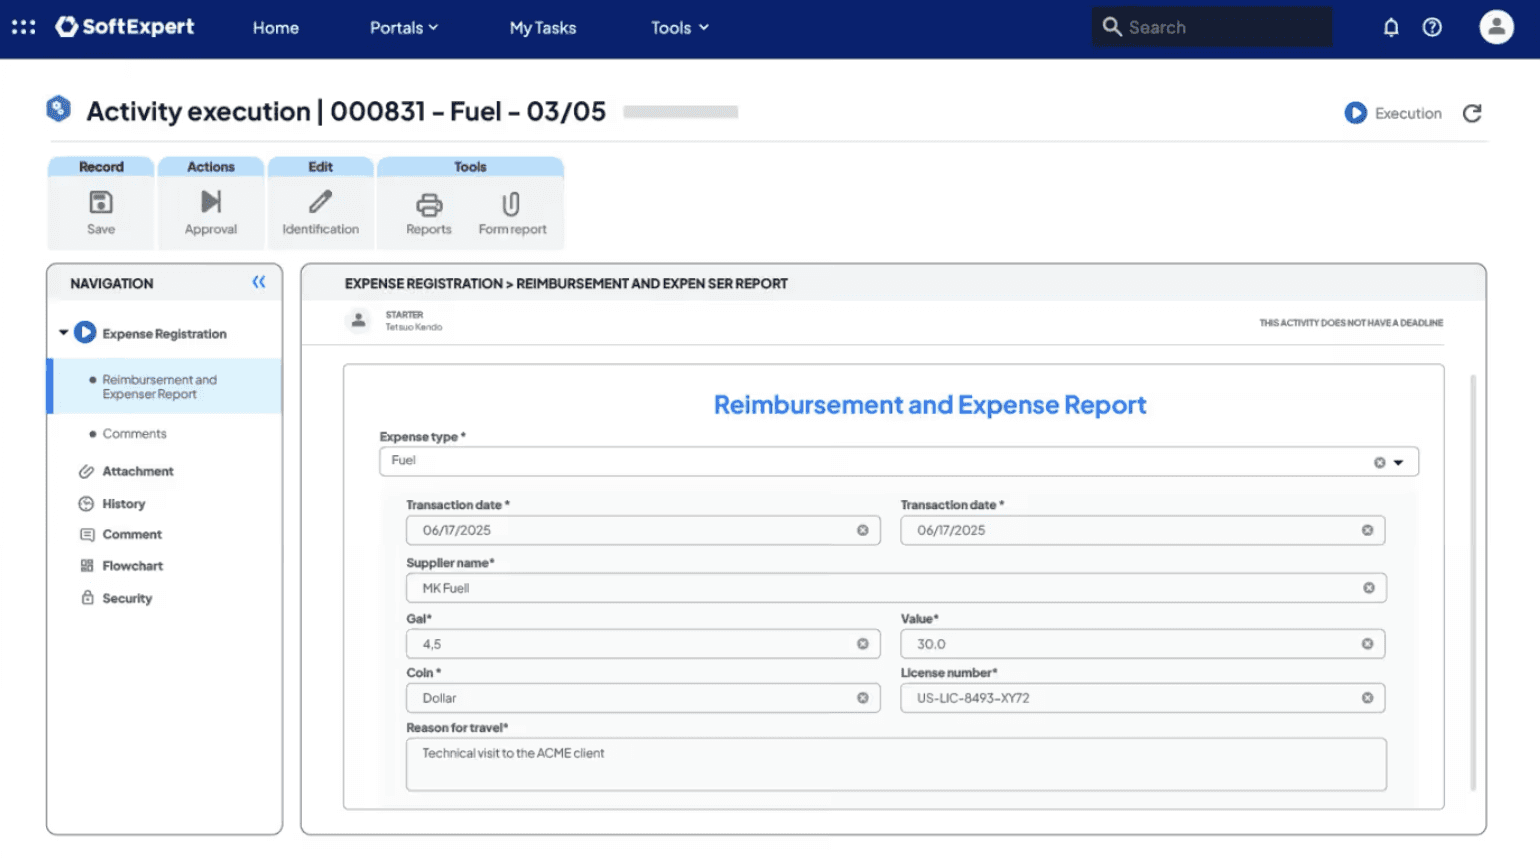
Task: Click the Gal input field
Action: (643, 644)
